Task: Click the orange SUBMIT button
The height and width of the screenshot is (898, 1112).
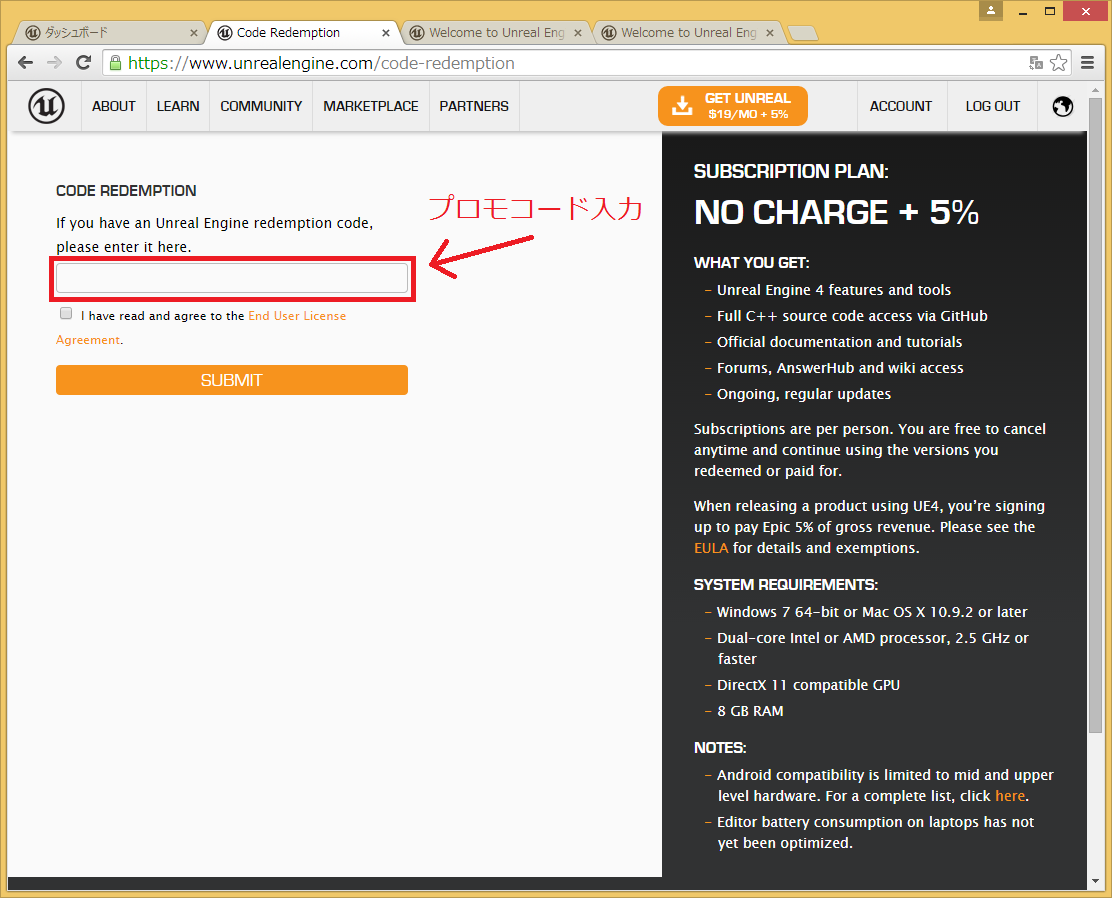Action: pos(232,380)
